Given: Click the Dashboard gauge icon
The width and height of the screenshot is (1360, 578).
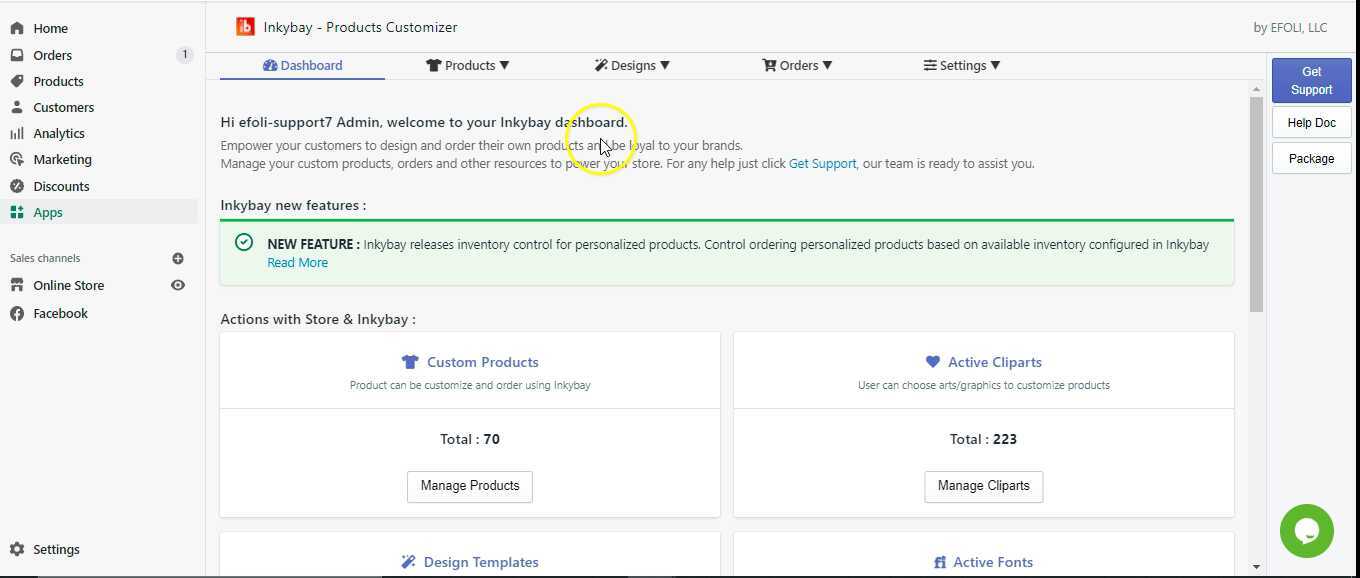Looking at the screenshot, I should click(x=270, y=65).
